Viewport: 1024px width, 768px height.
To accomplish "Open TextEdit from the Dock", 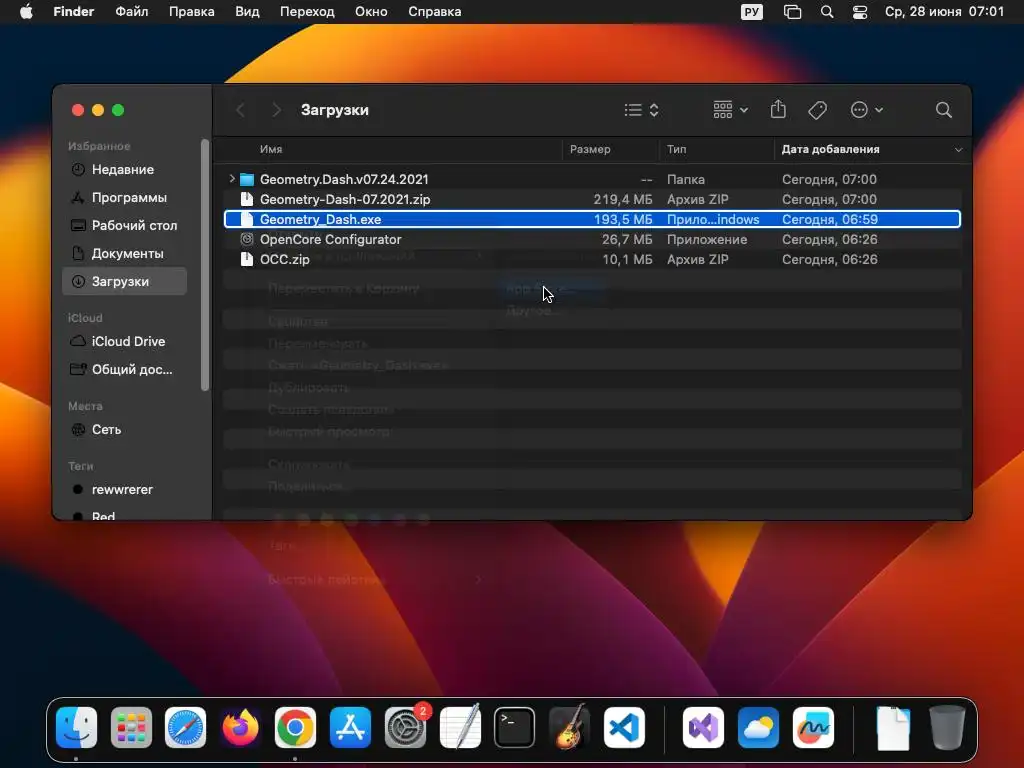I will pyautogui.click(x=460, y=728).
